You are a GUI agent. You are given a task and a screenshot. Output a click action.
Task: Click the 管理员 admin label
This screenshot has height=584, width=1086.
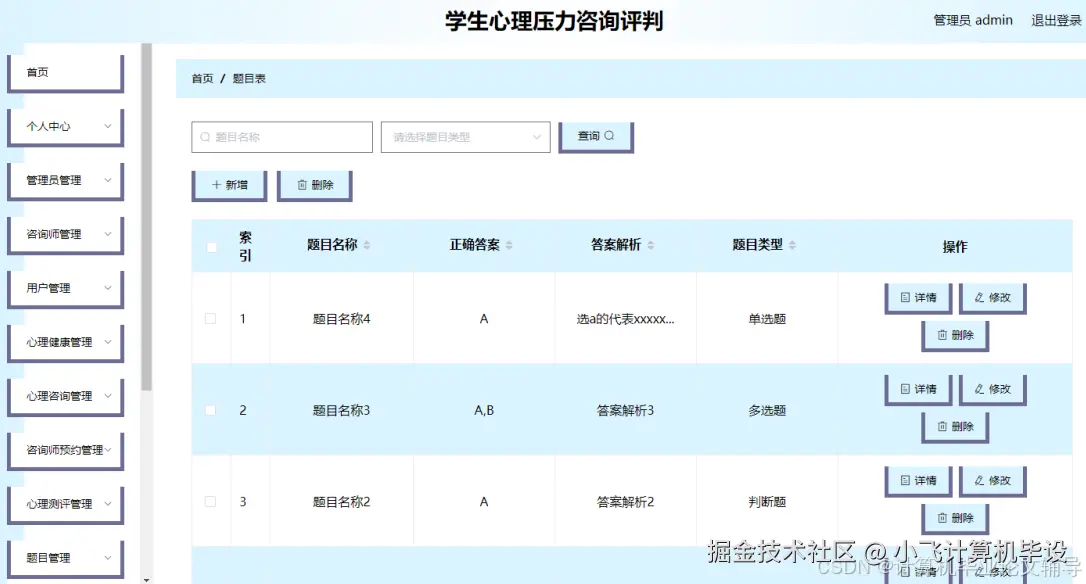coord(973,20)
